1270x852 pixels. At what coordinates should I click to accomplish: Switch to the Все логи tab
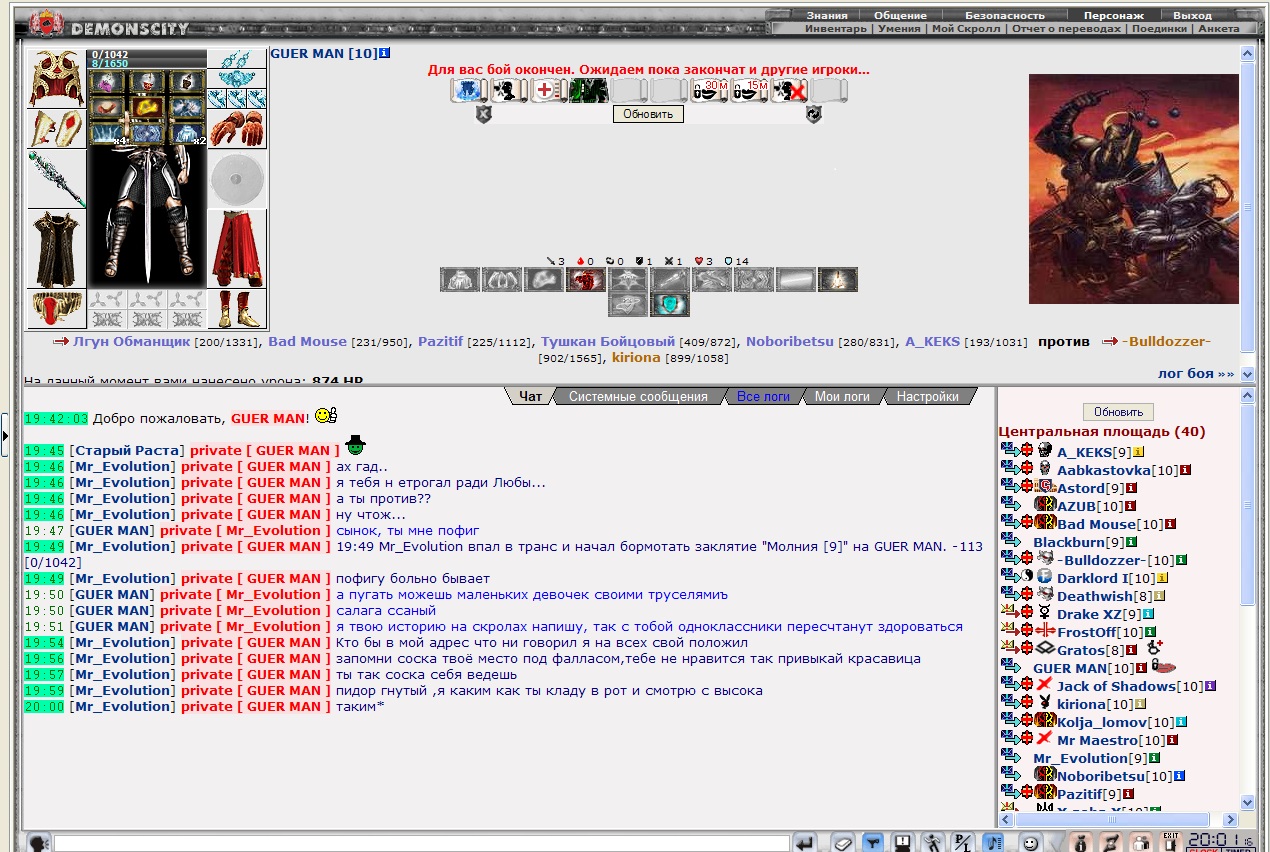[763, 397]
